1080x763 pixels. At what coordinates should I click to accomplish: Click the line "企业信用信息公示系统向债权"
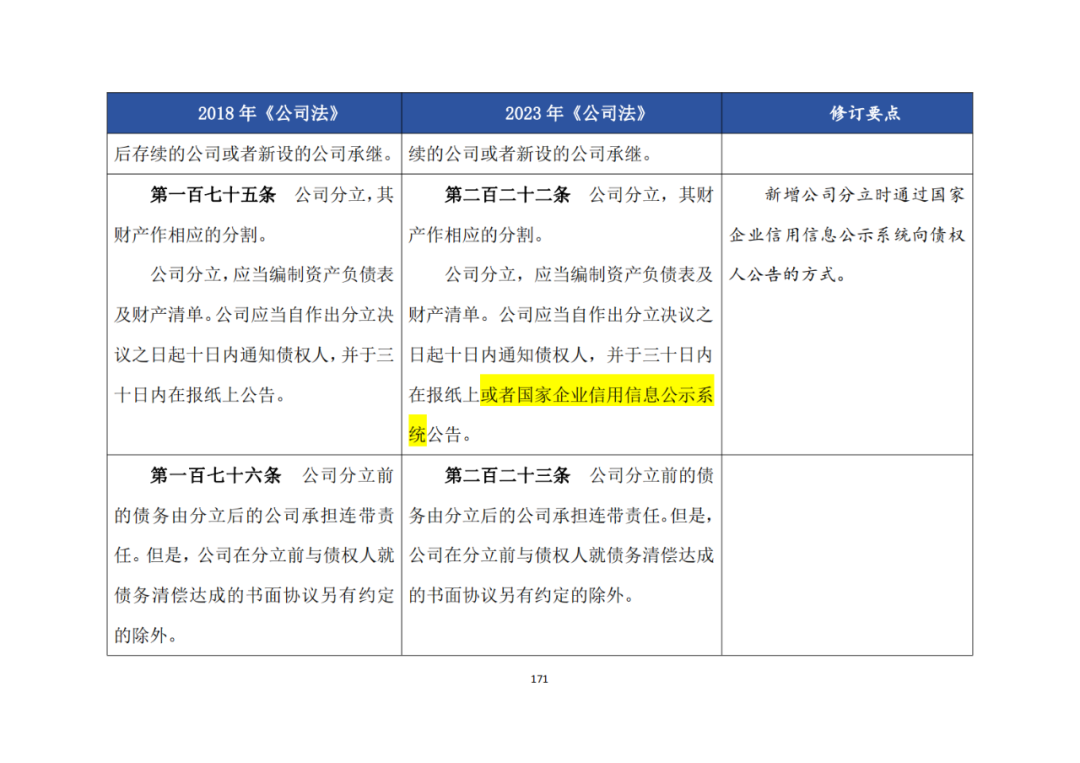847,235
